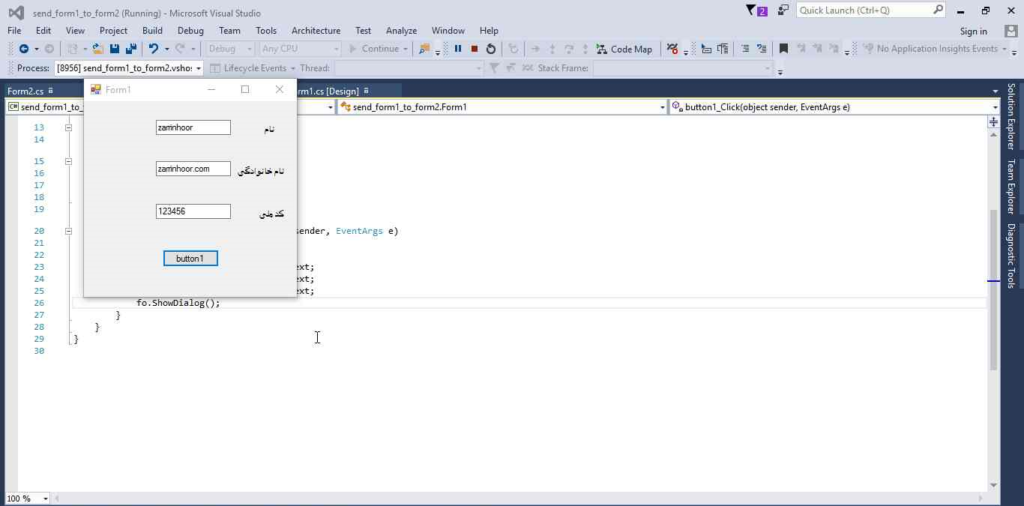The height and width of the screenshot is (506, 1024).
Task: Click the Open File folder icon
Action: (97, 49)
